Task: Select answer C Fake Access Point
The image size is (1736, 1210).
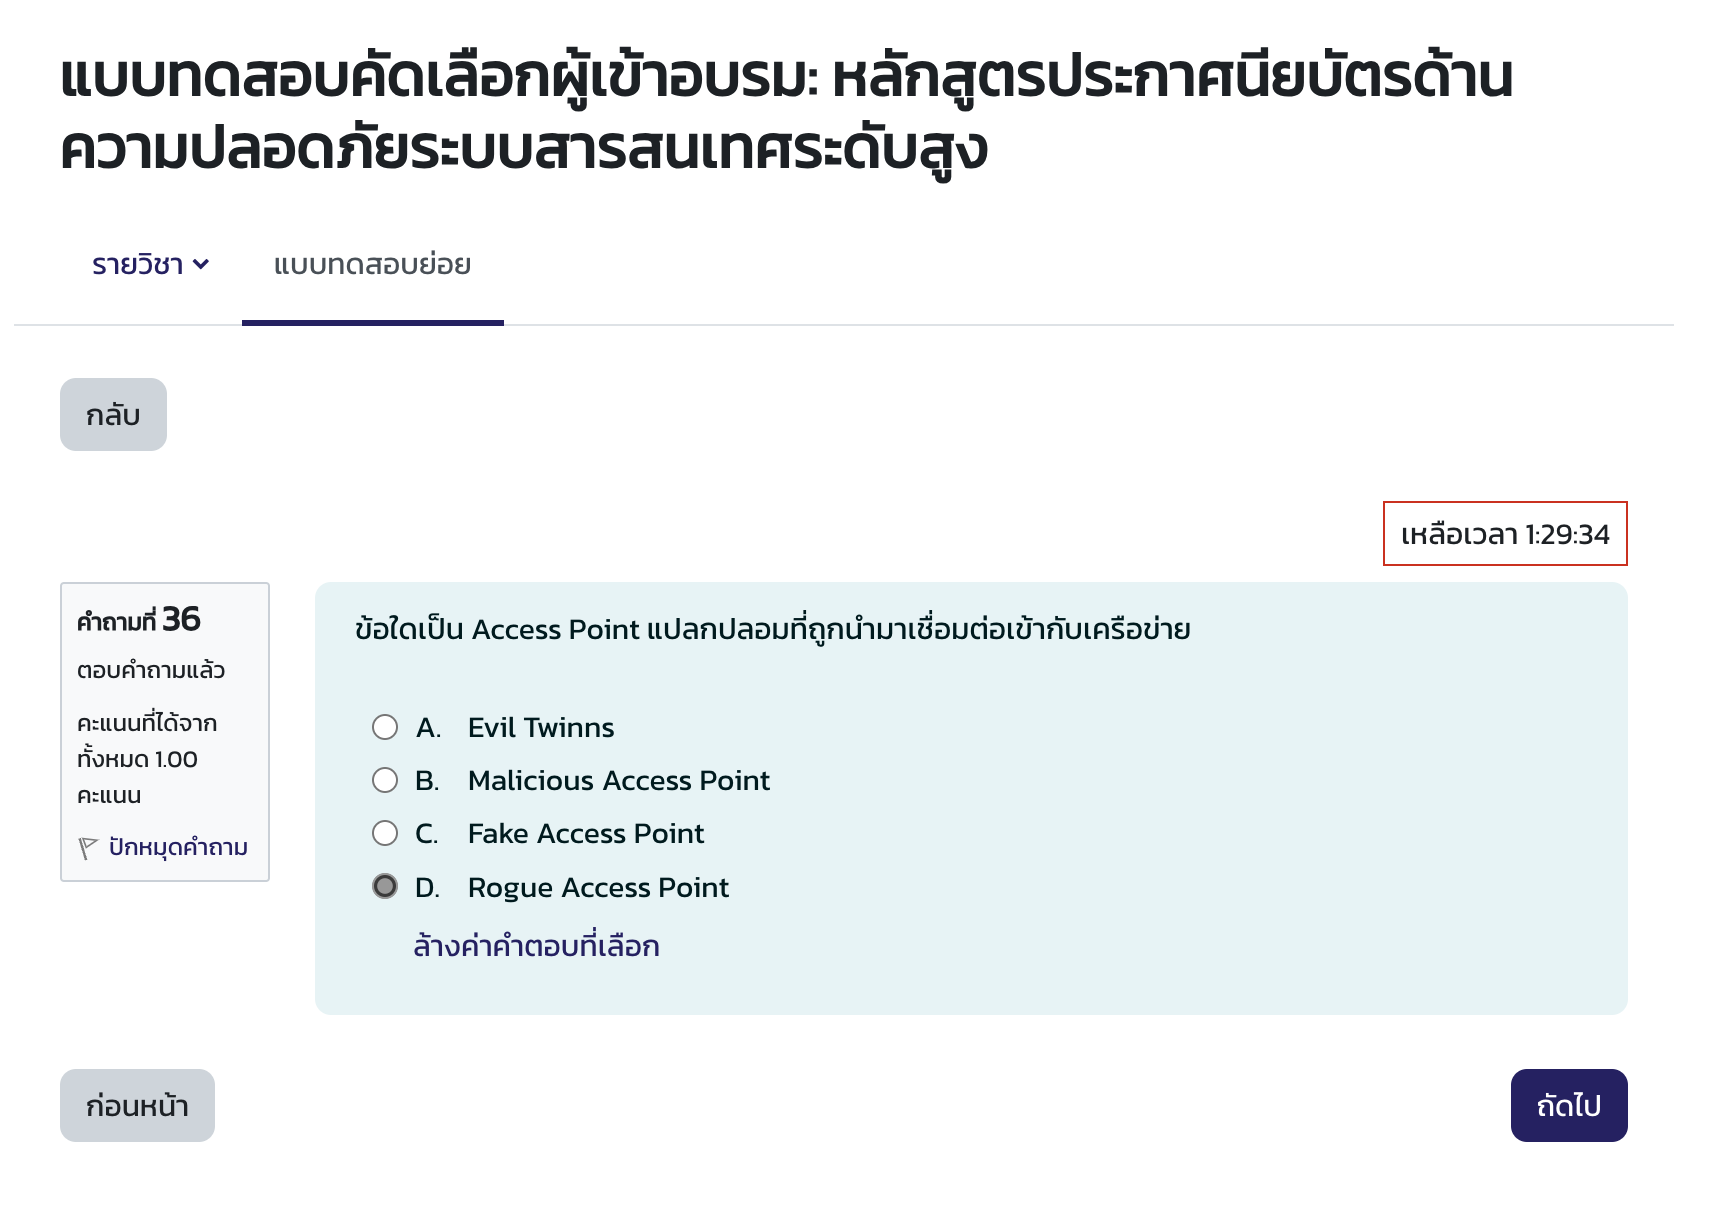Action: 385,832
